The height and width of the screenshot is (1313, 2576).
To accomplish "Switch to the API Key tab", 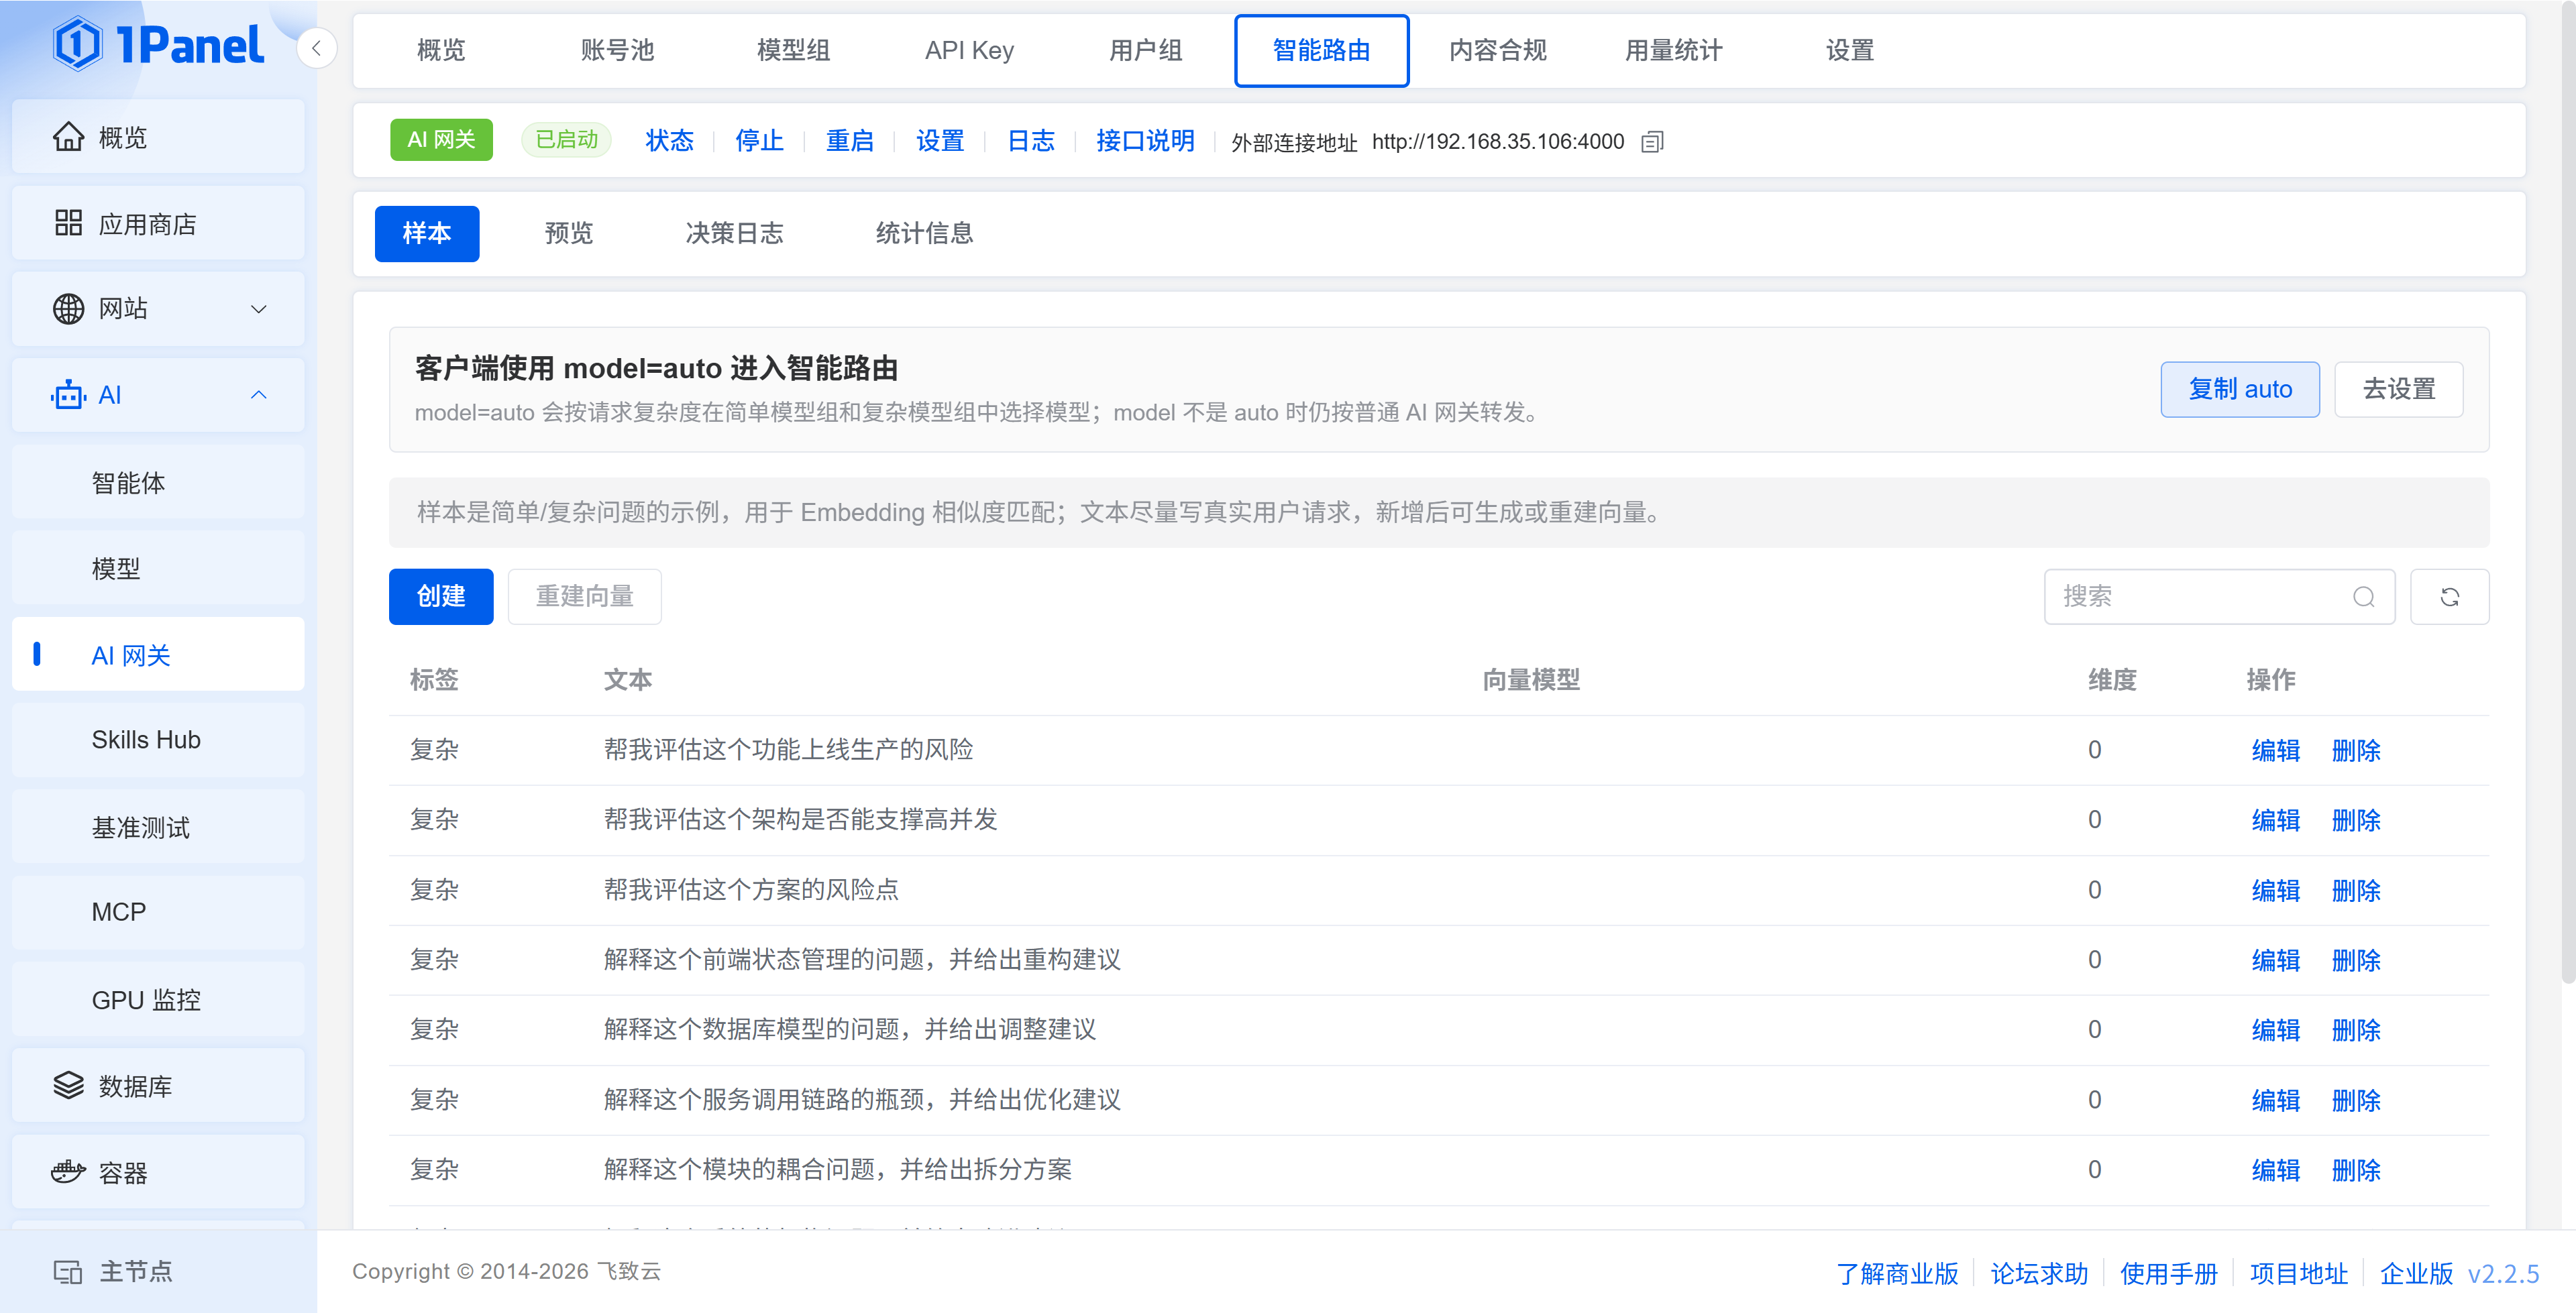I will coord(969,50).
